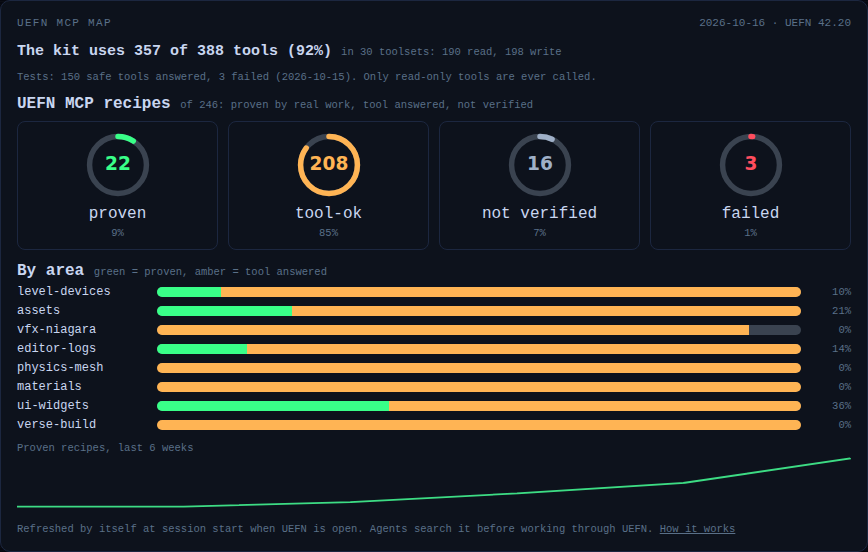Select the verse-build area label
The height and width of the screenshot is (552, 868).
56,424
